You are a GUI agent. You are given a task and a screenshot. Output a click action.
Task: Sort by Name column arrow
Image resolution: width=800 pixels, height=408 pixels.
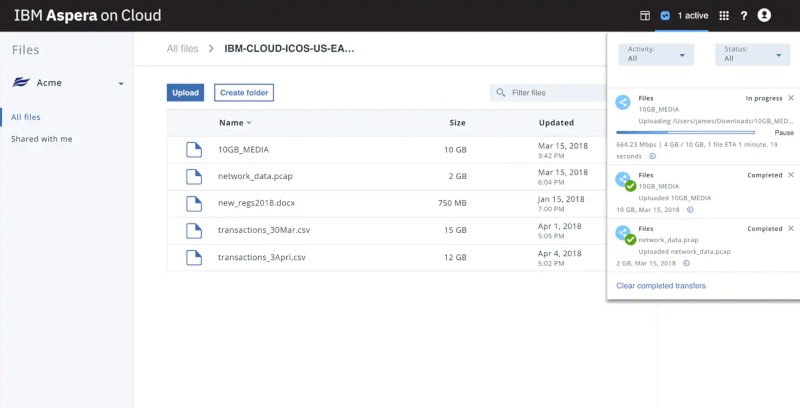tap(249, 123)
